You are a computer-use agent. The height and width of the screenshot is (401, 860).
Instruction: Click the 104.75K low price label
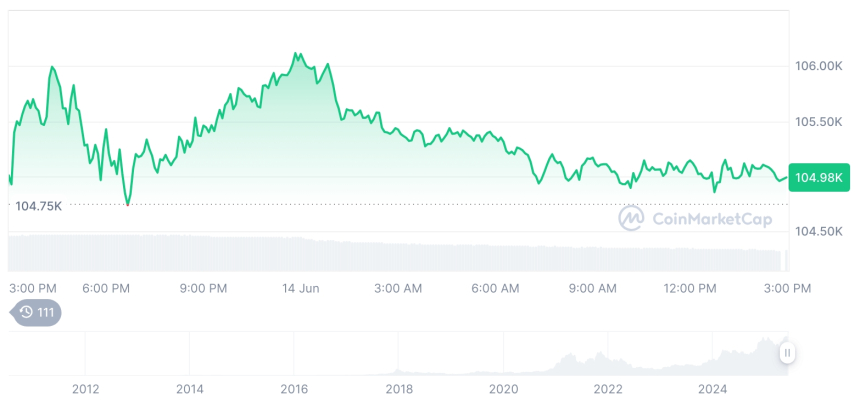click(x=39, y=205)
